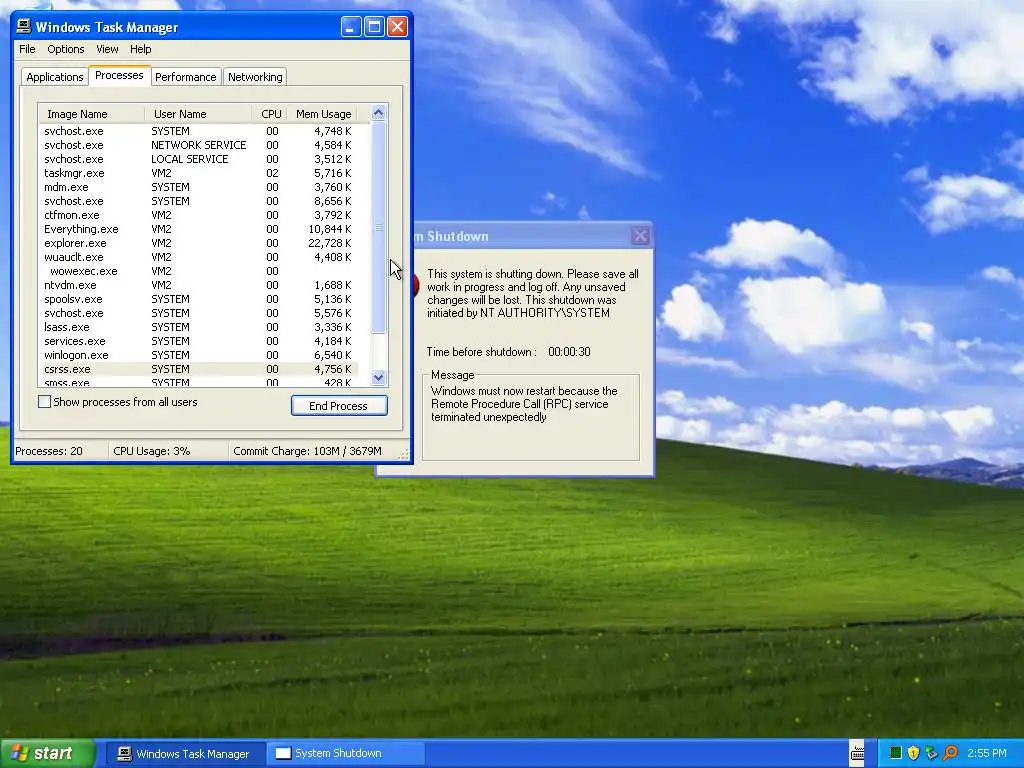Open the yellow security shield tray icon
The image size is (1024, 768).
point(913,753)
